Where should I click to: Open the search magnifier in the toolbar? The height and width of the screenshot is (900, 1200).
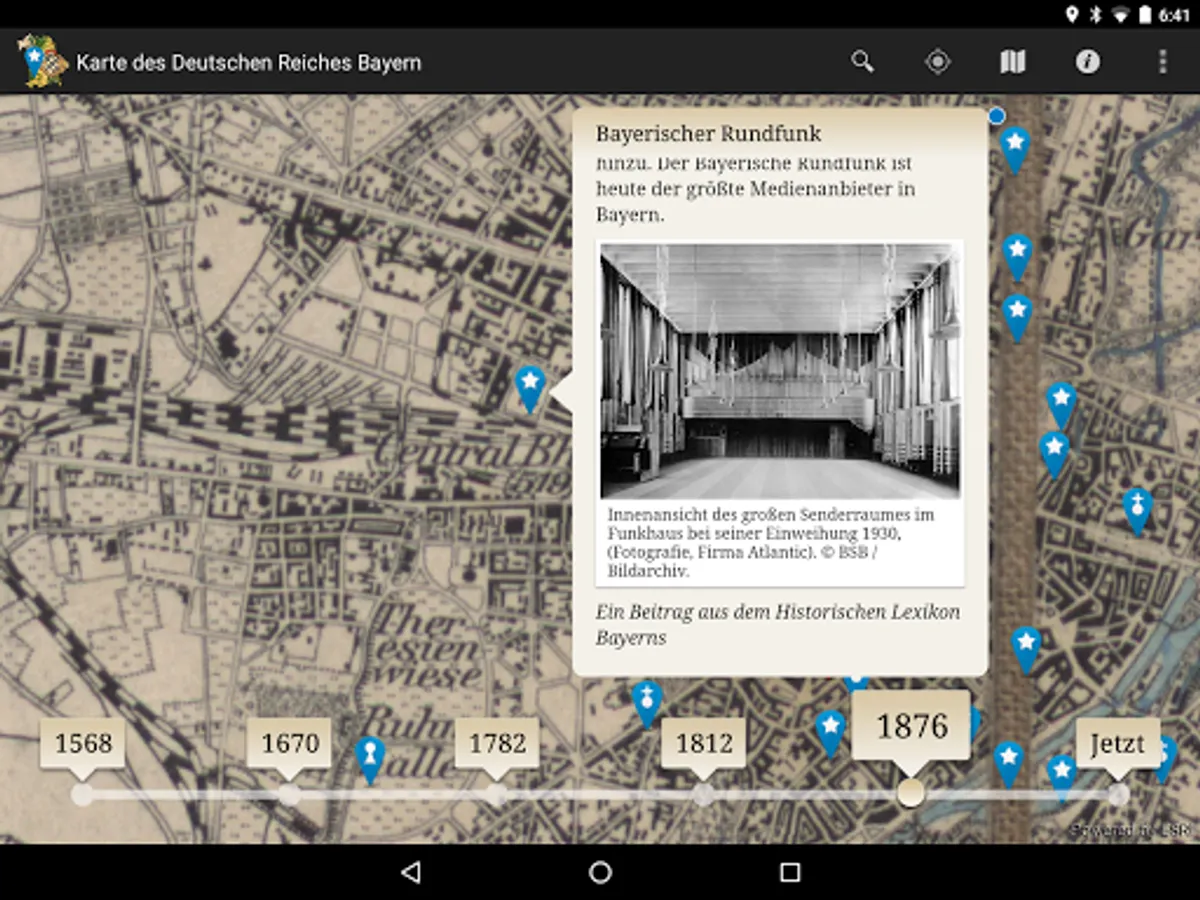click(x=862, y=62)
